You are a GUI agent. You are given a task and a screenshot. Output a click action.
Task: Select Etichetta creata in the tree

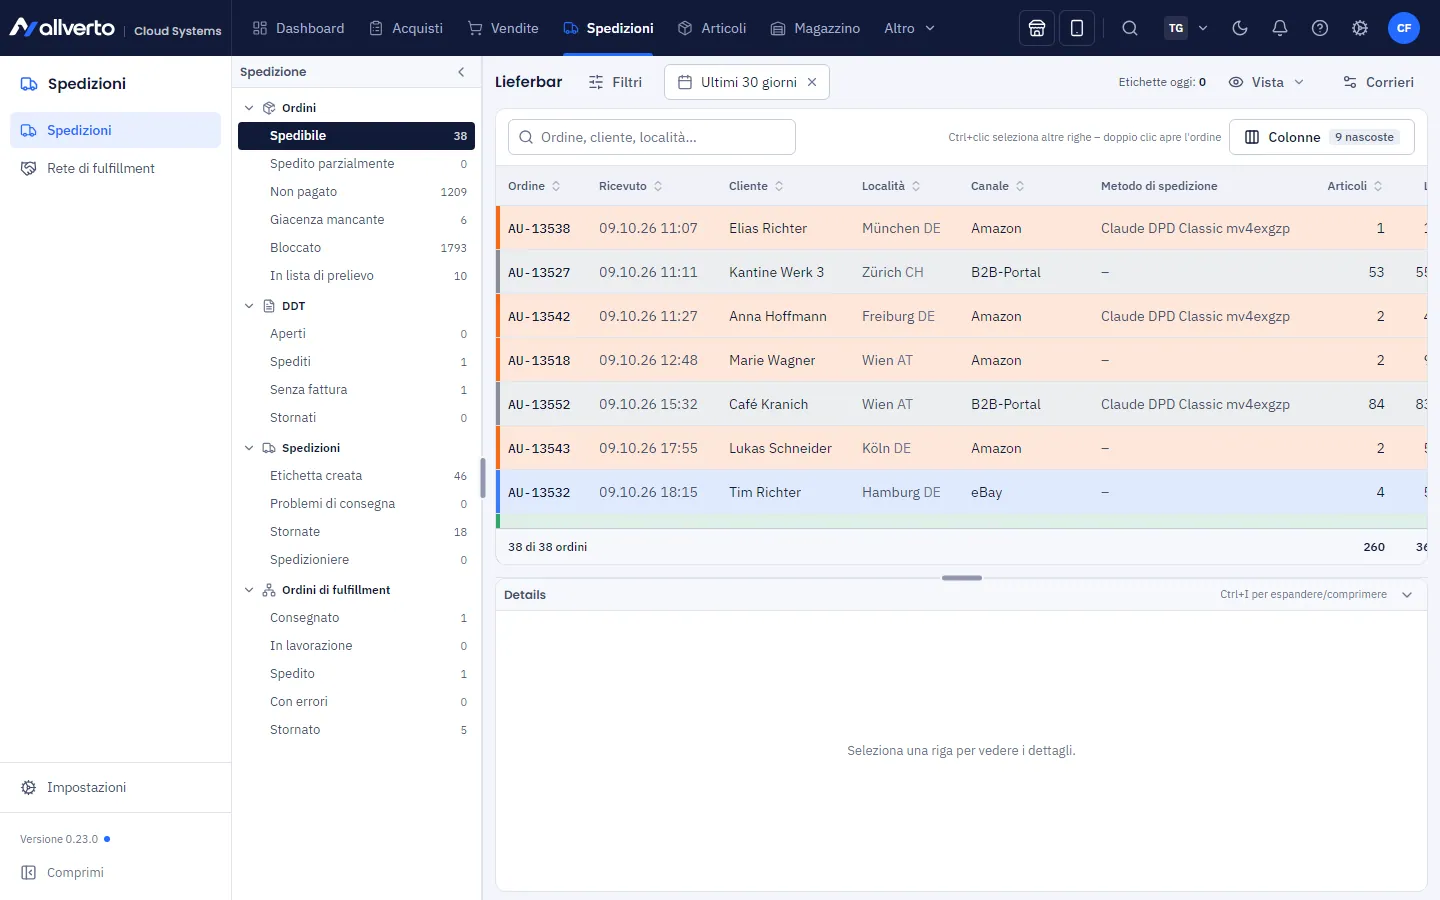coord(356,476)
